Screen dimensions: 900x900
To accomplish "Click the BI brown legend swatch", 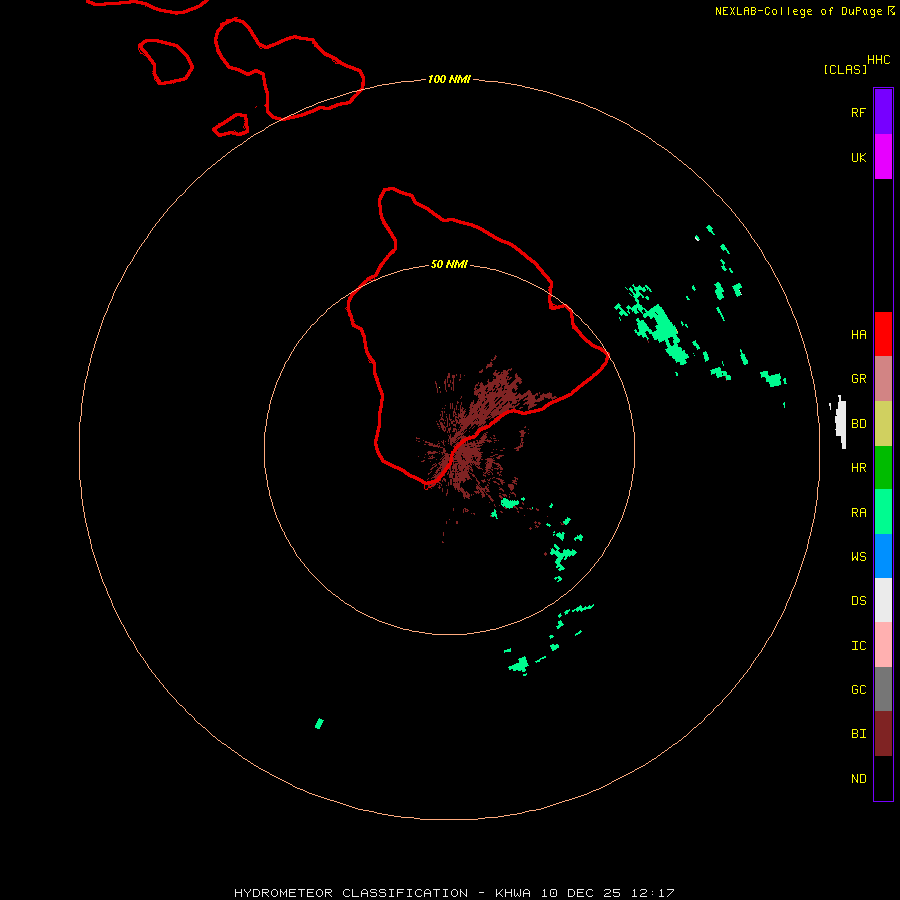I will 883,734.
